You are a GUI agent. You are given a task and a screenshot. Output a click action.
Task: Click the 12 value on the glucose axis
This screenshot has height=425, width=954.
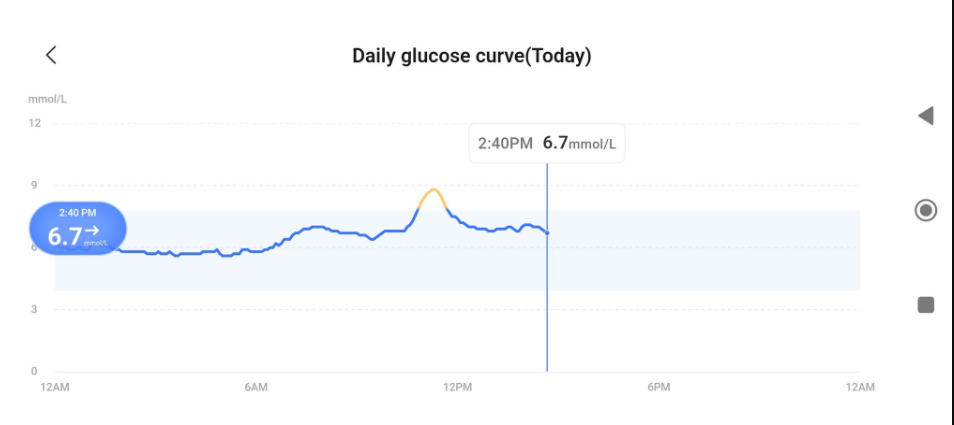point(34,123)
